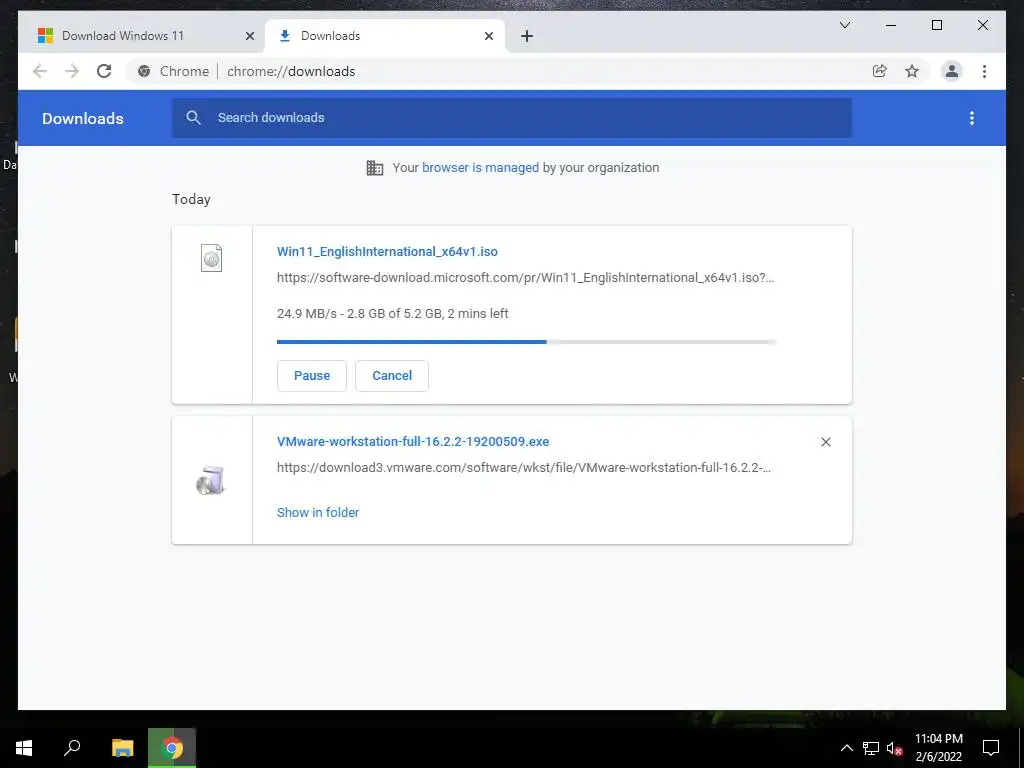This screenshot has width=1024, height=768.
Task: Open the Windows Start menu
Action: (x=24, y=748)
